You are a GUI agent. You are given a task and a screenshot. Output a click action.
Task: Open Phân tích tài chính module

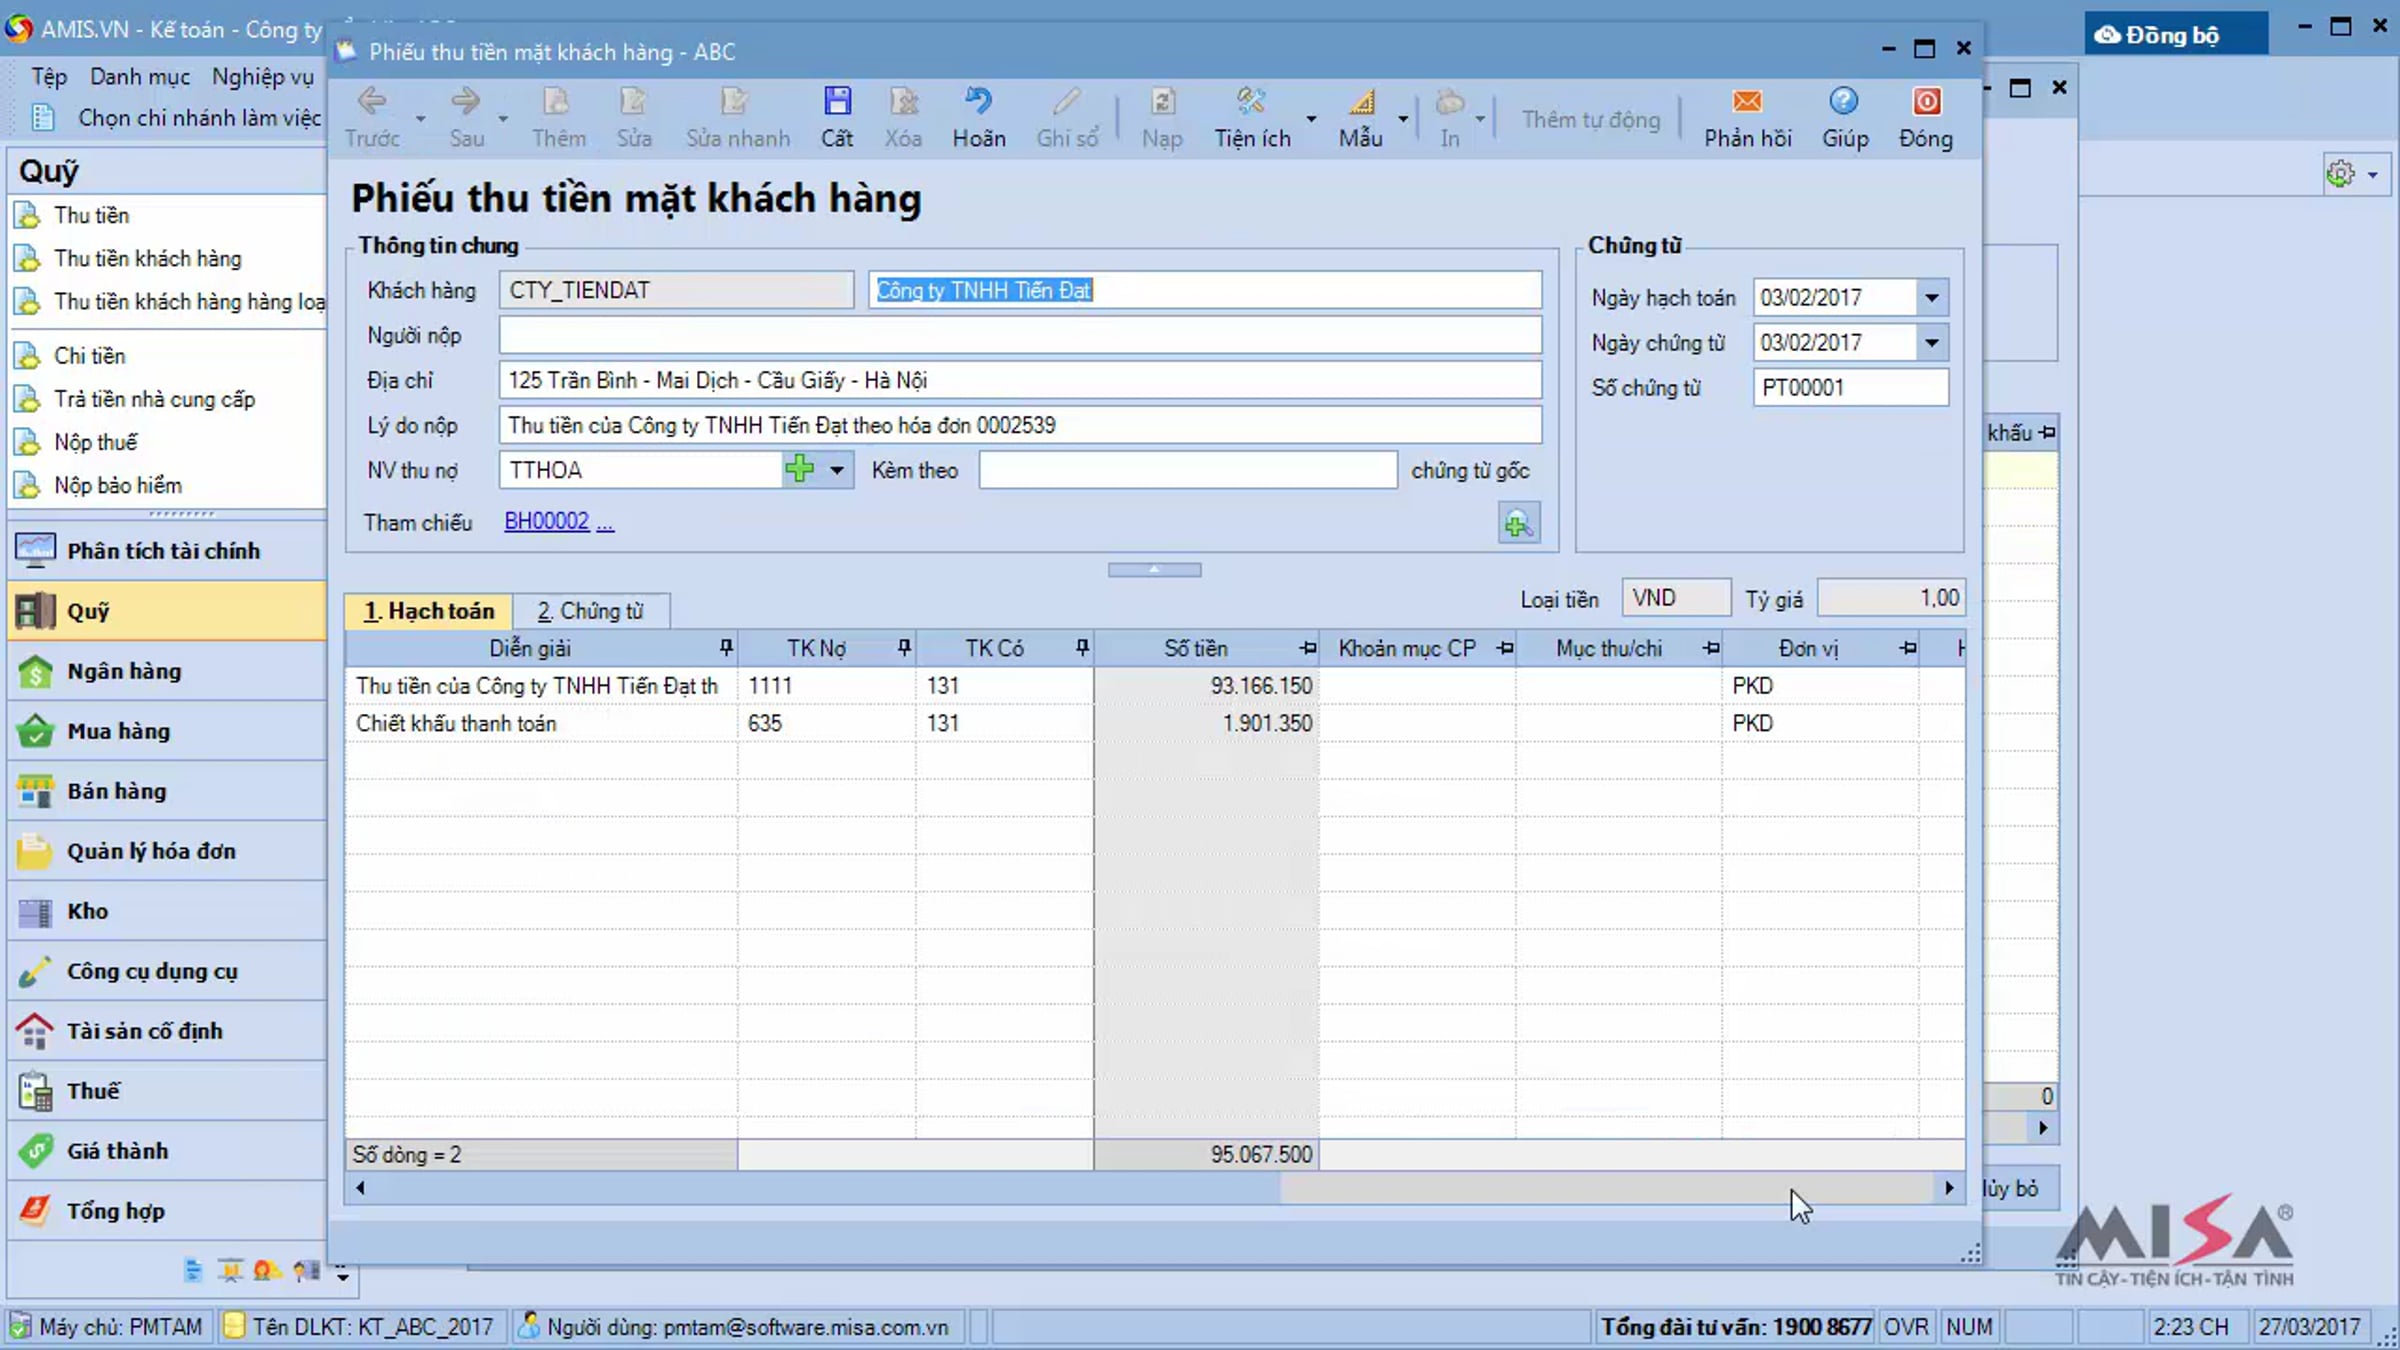(x=167, y=551)
